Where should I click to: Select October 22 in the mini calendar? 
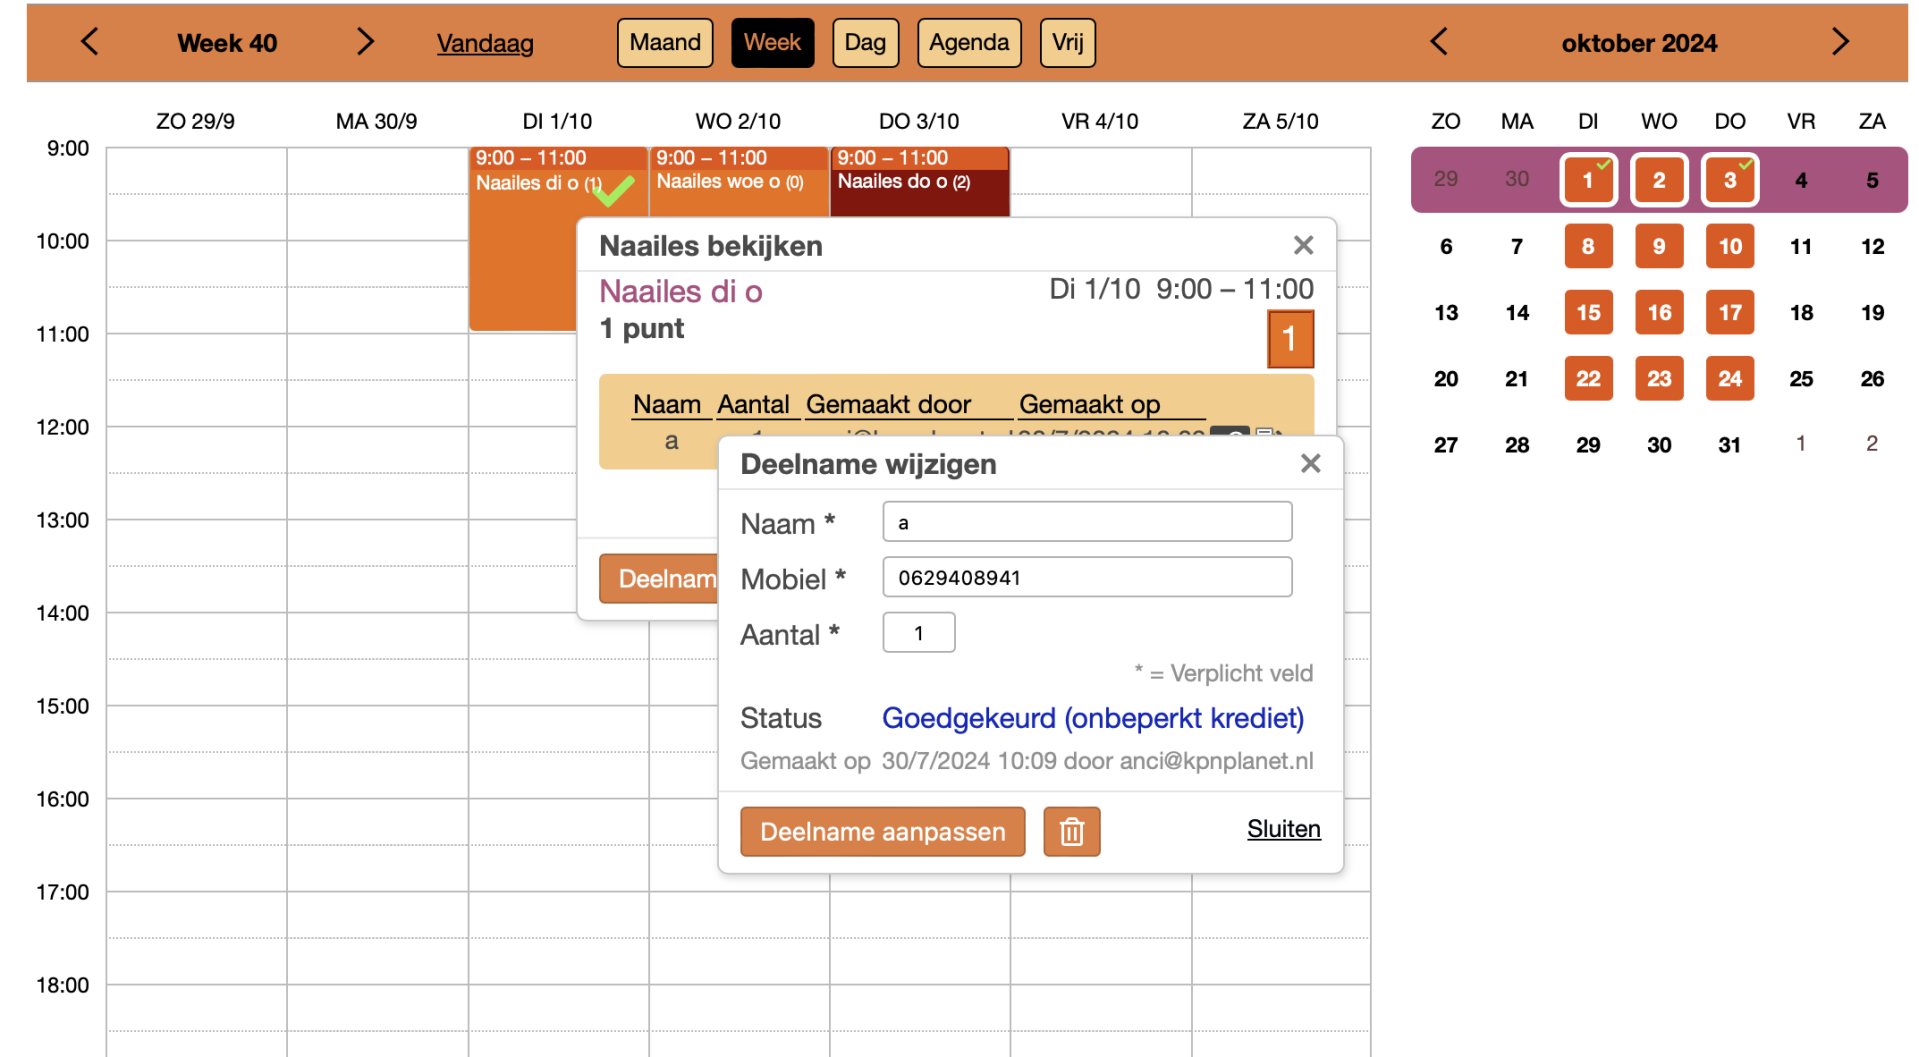pyautogui.click(x=1588, y=379)
